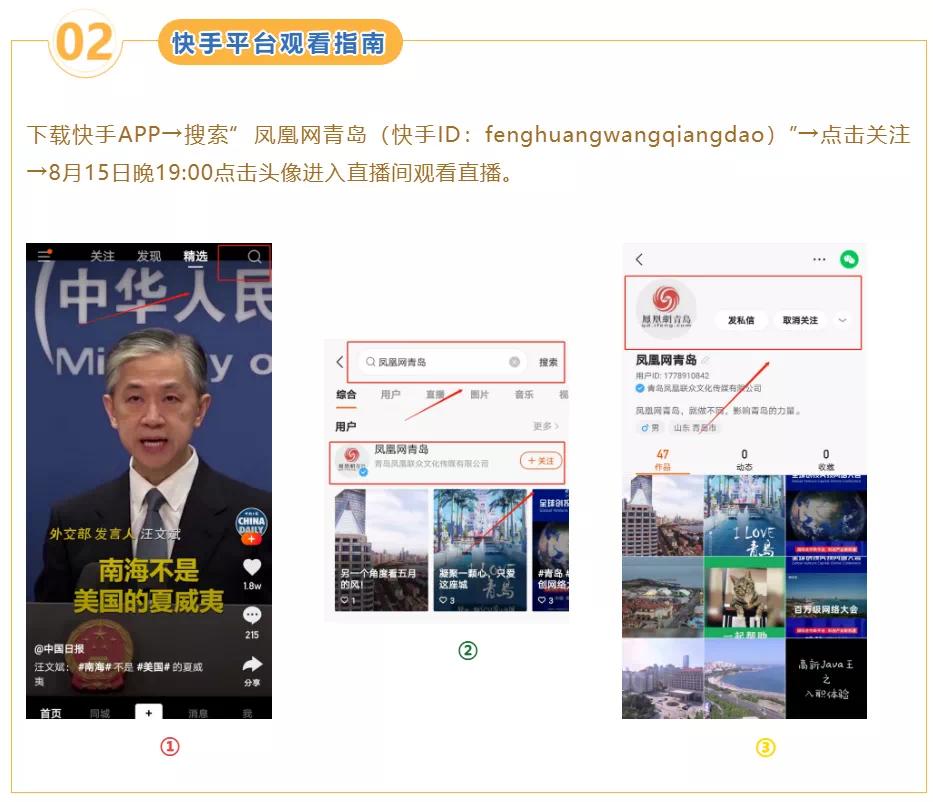Screen dimensions: 933x802
Task: Tap the +关注 follow button
Action: click(x=541, y=460)
